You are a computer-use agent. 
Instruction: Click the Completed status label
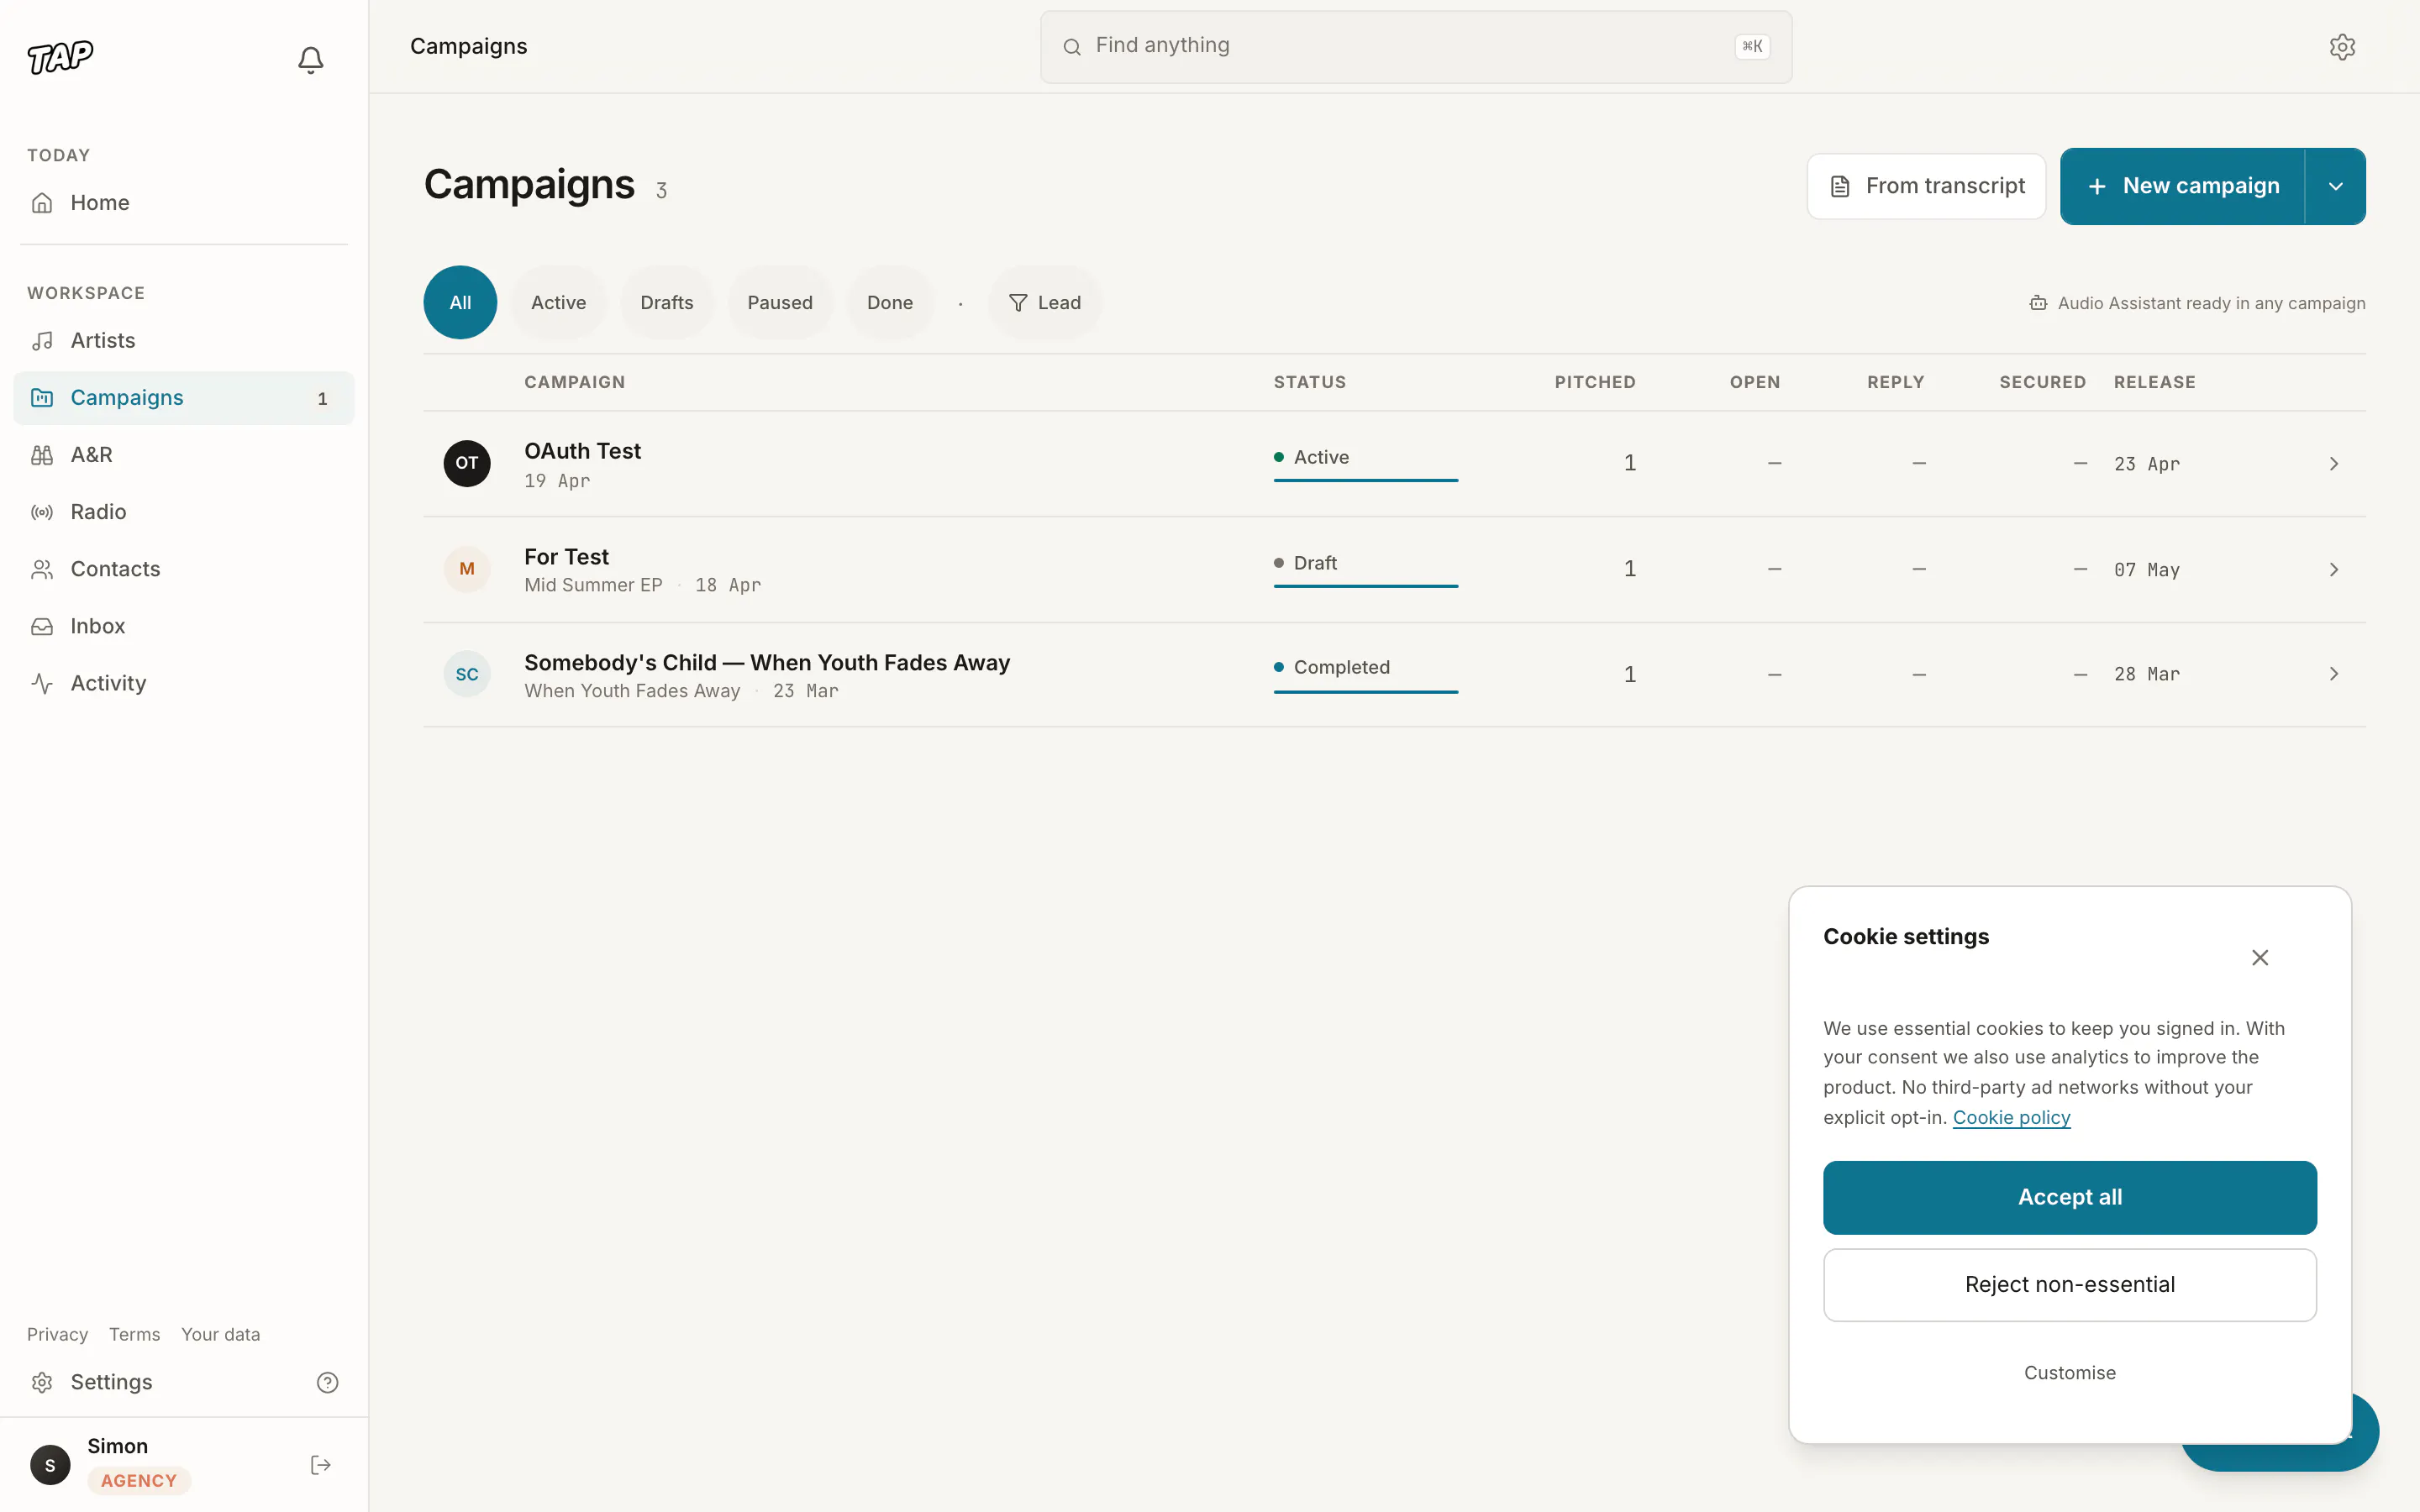tap(1341, 667)
